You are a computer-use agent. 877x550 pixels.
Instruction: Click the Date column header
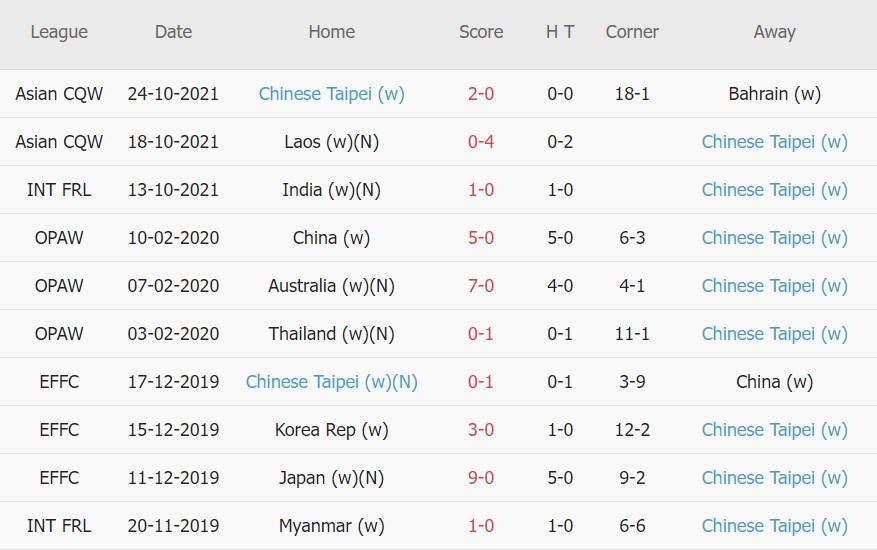tap(173, 32)
